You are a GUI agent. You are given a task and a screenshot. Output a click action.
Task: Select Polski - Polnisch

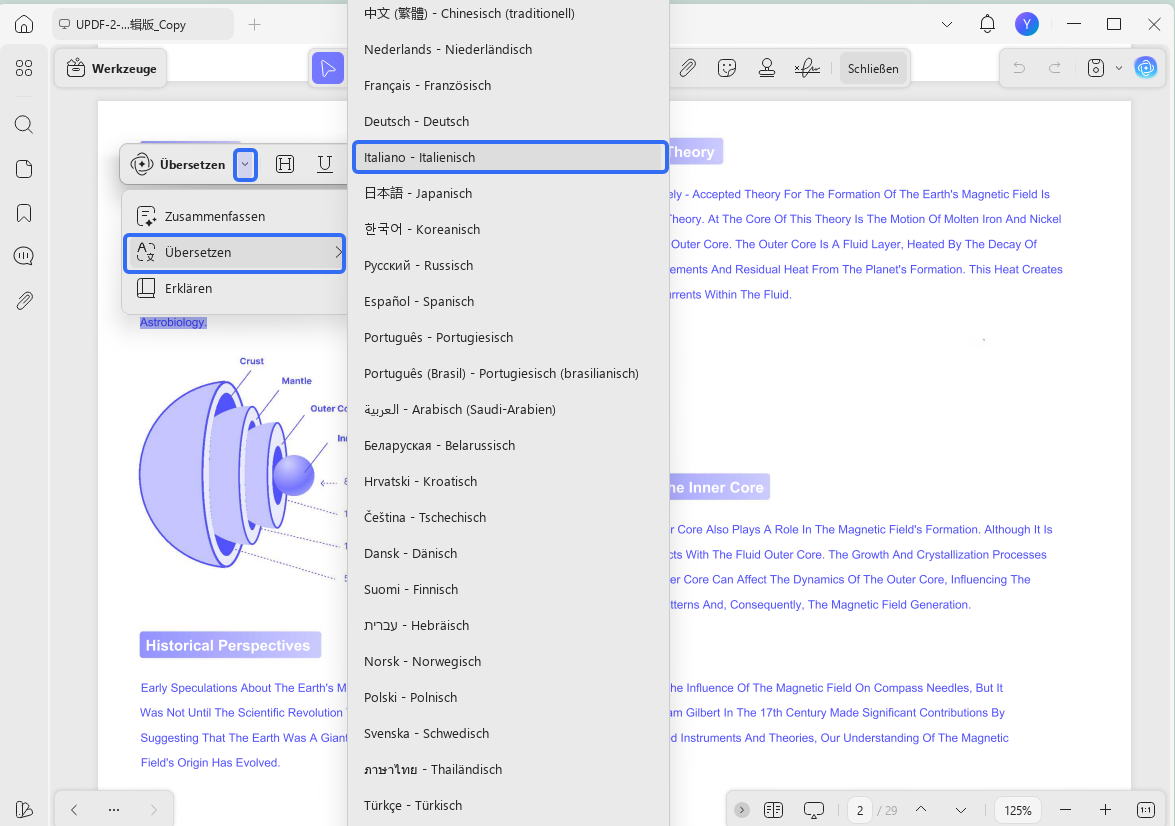click(x=509, y=697)
